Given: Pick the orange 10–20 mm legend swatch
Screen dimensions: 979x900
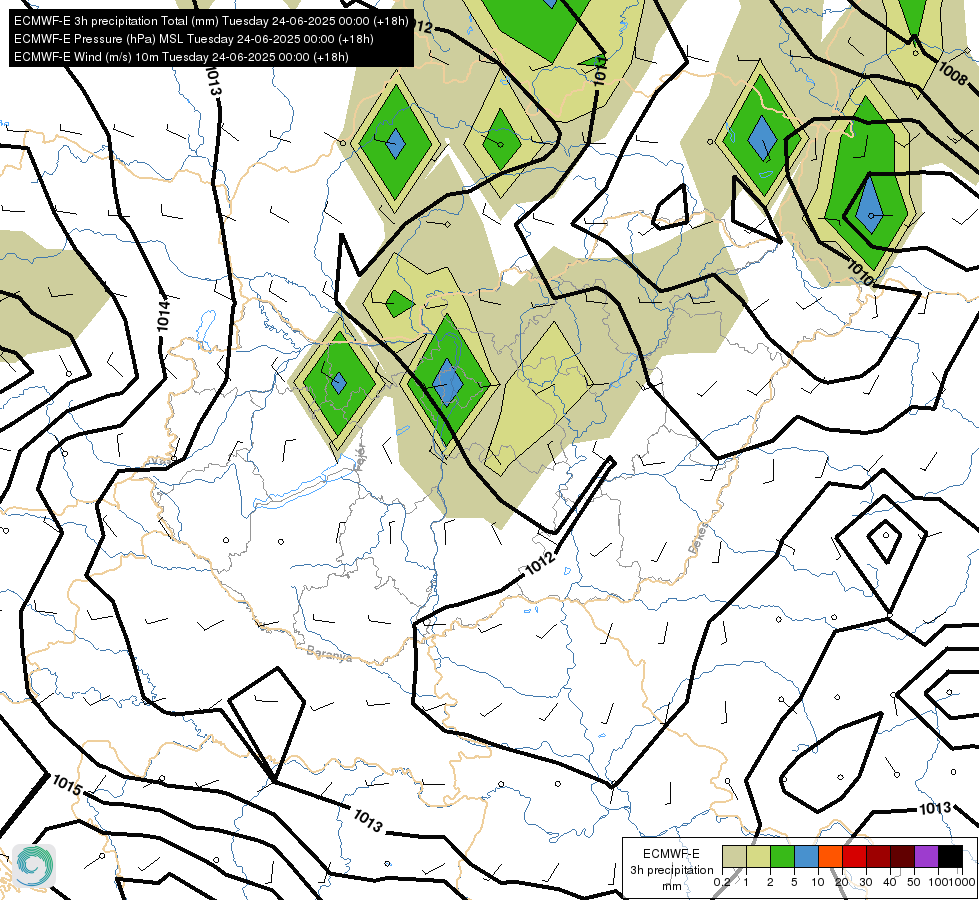Looking at the screenshot, I should (x=830, y=856).
